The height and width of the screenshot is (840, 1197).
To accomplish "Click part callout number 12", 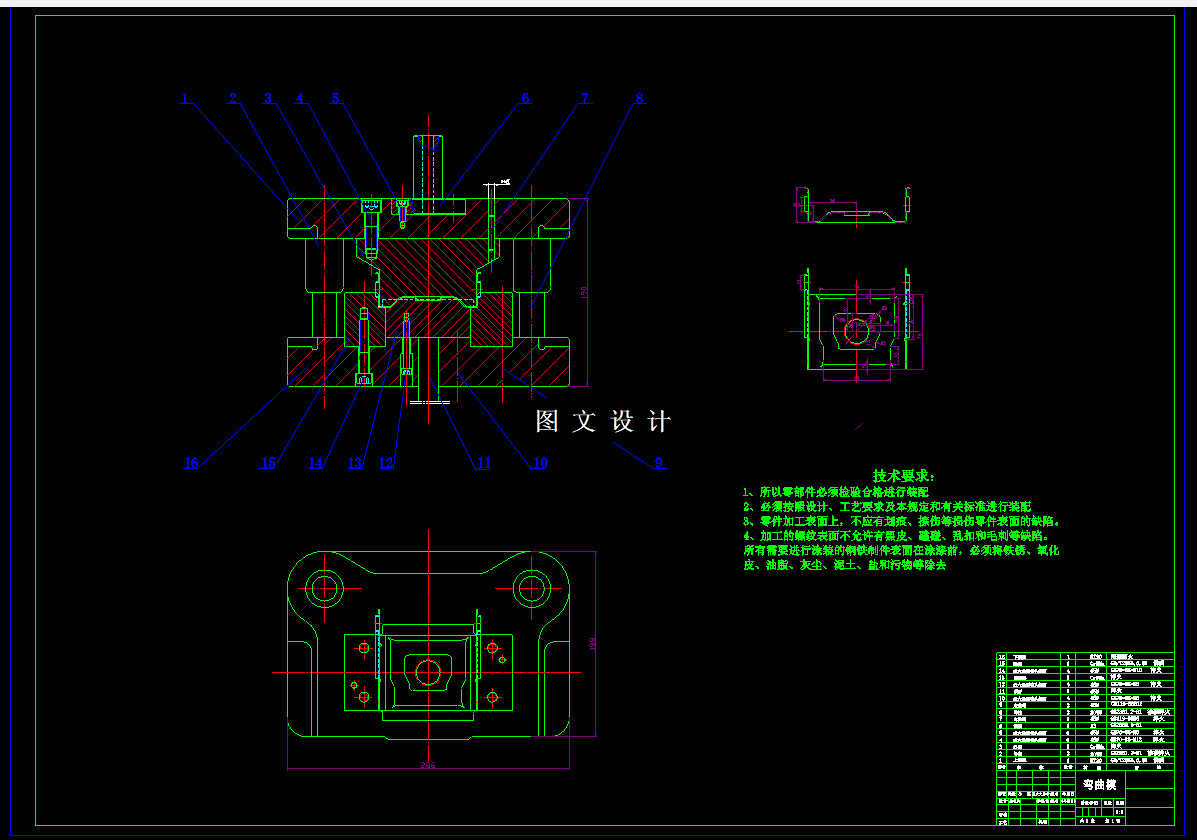I will click(386, 463).
